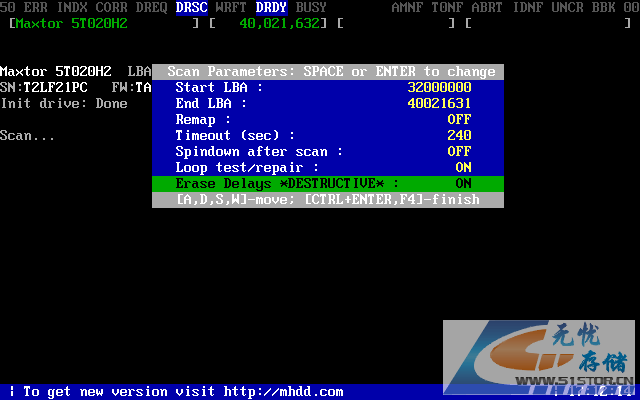Toggle Erase Delays DESTRUCTIVE ON value
The image size is (640, 400).
tap(463, 183)
